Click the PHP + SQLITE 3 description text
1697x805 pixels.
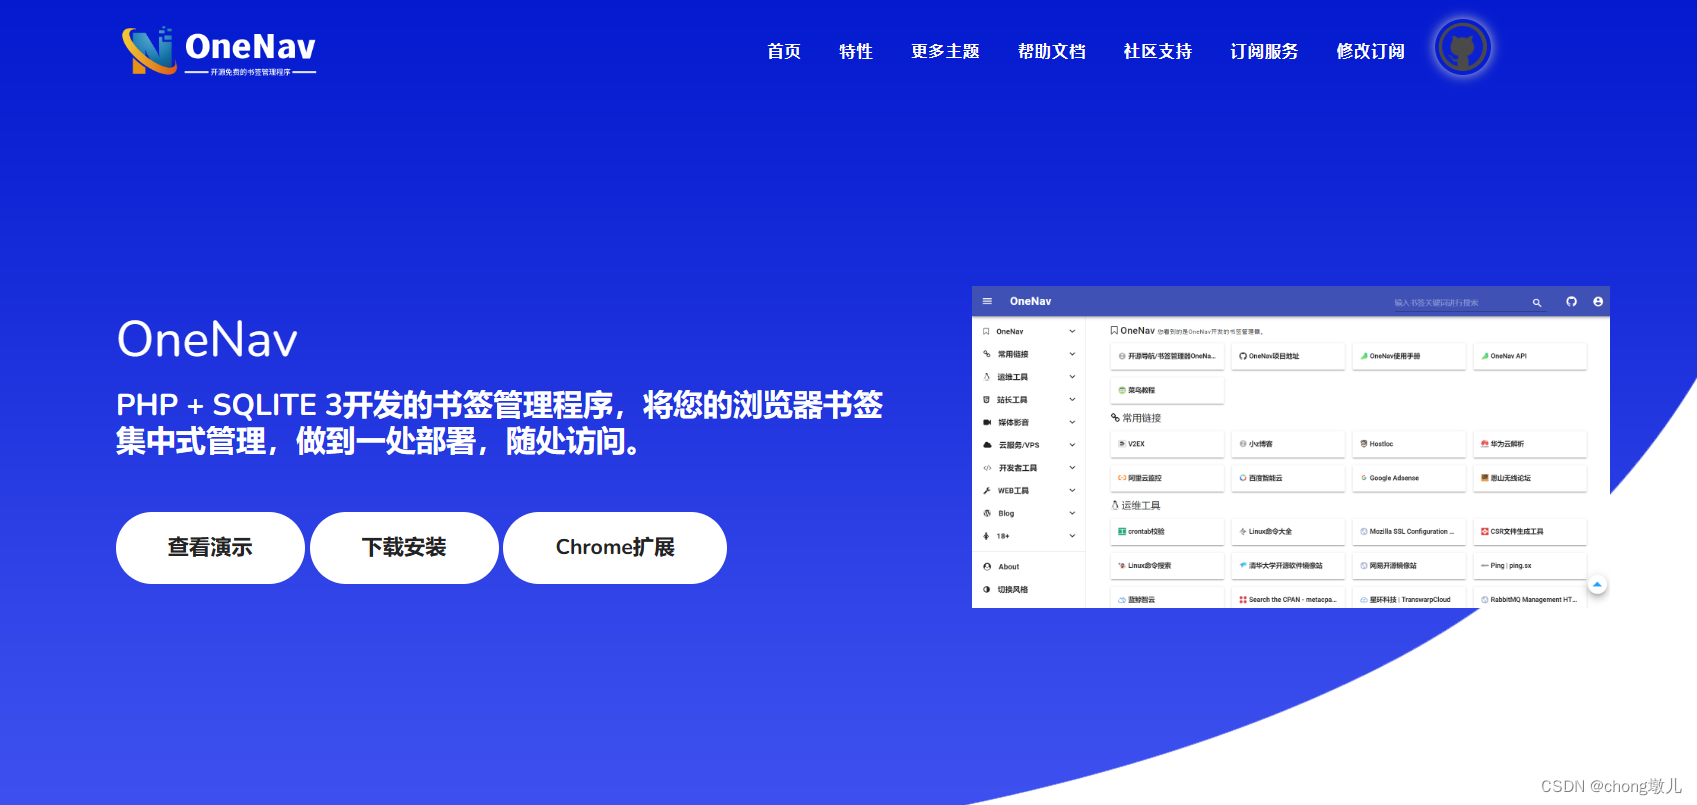pos(499,423)
